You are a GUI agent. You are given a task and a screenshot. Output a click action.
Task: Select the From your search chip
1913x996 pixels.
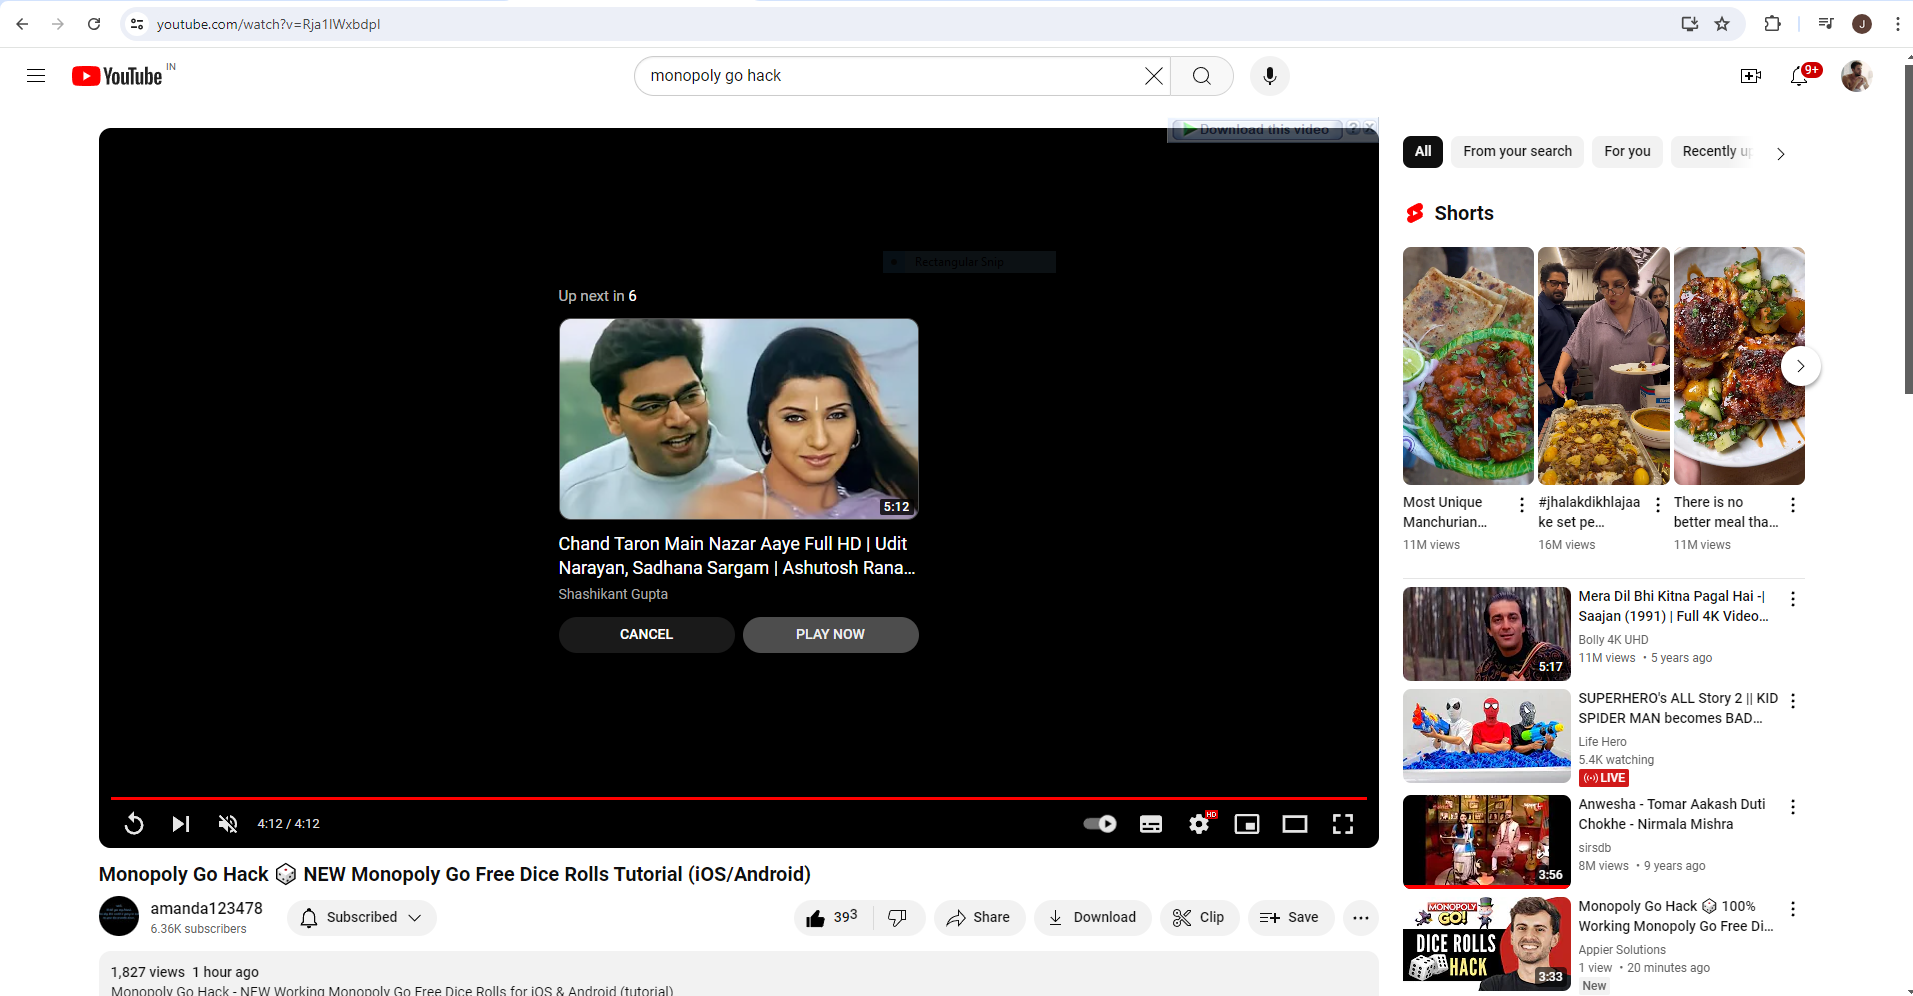(x=1517, y=152)
